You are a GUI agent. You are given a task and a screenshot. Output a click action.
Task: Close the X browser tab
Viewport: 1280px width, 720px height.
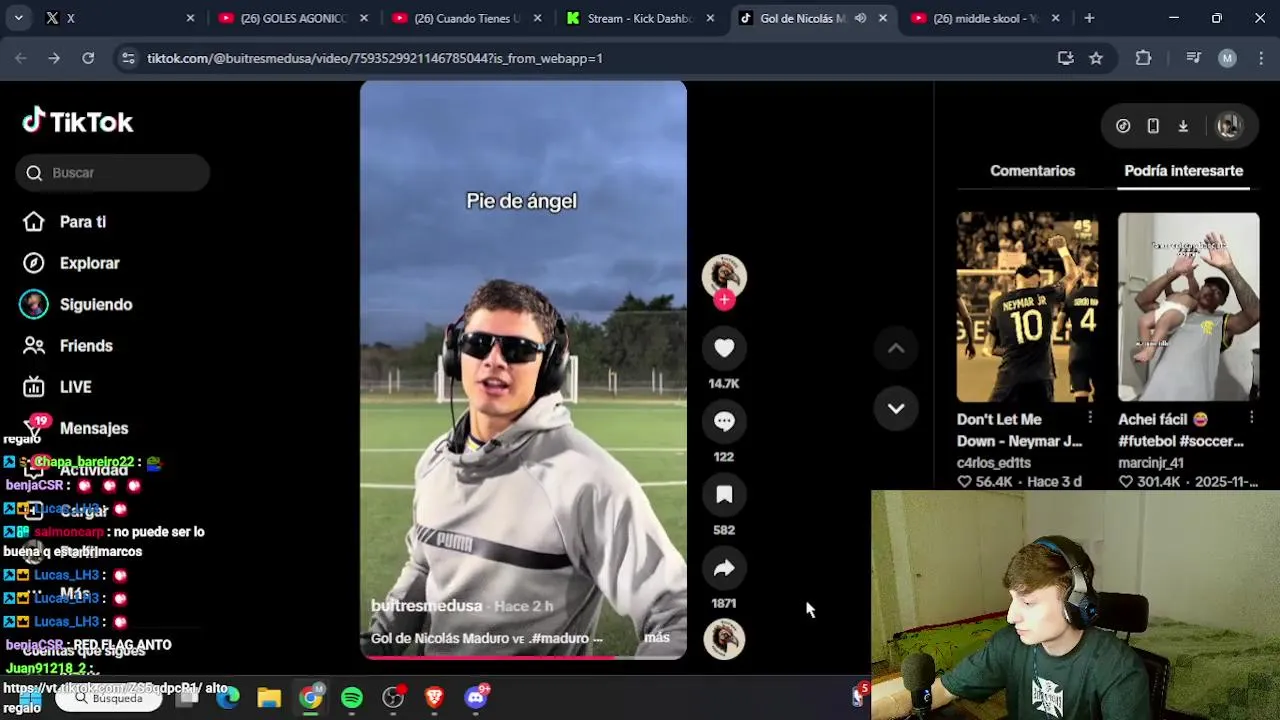pyautogui.click(x=190, y=18)
